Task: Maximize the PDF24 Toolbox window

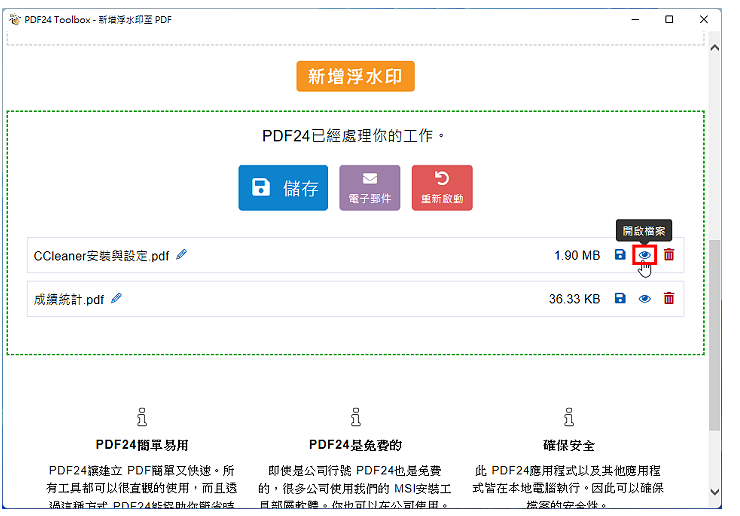Action: (669, 19)
